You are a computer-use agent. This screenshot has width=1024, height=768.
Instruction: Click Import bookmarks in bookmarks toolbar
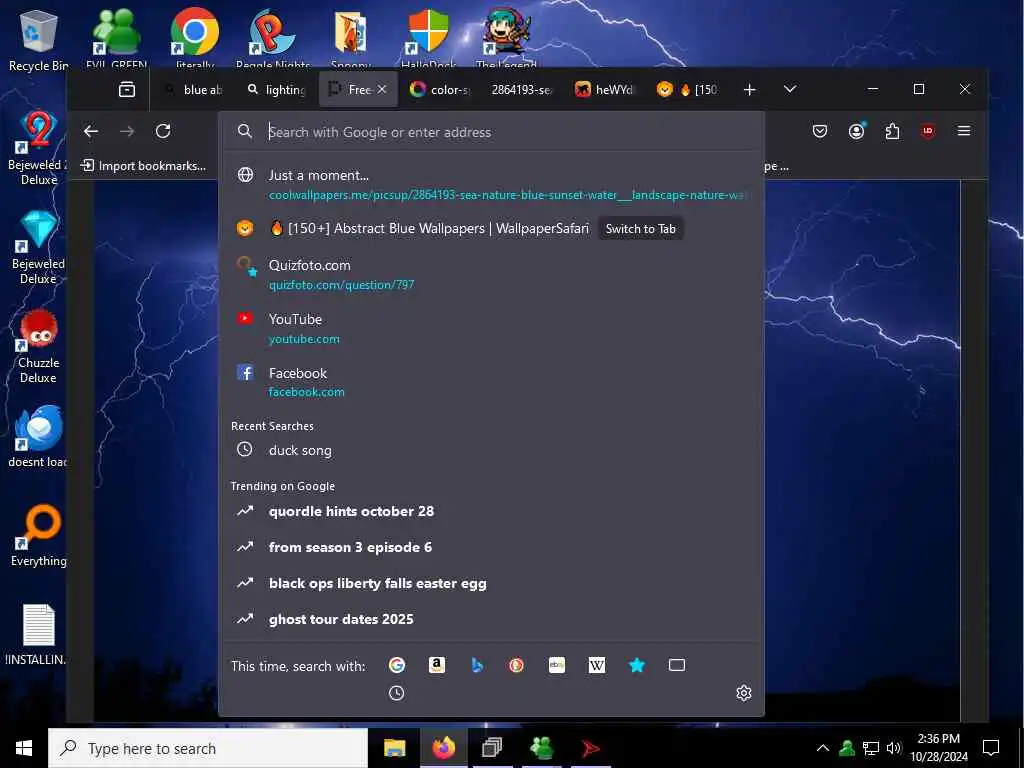pyautogui.click(x=143, y=166)
